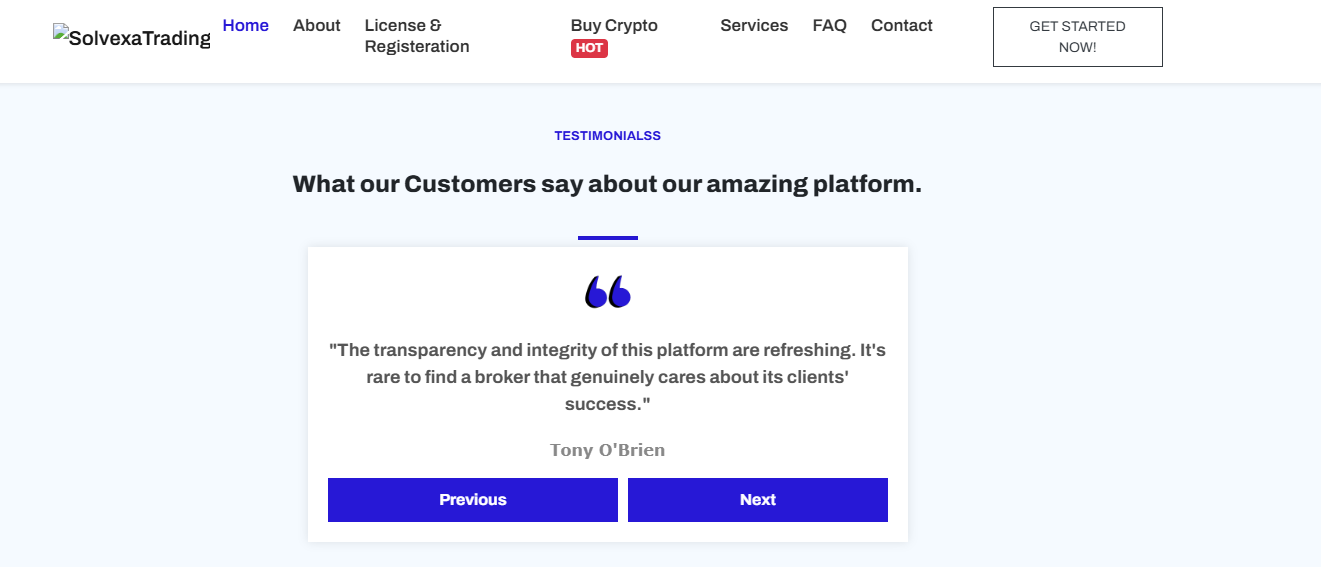Navigate to the Services section
The height and width of the screenshot is (567, 1321).
tap(754, 26)
